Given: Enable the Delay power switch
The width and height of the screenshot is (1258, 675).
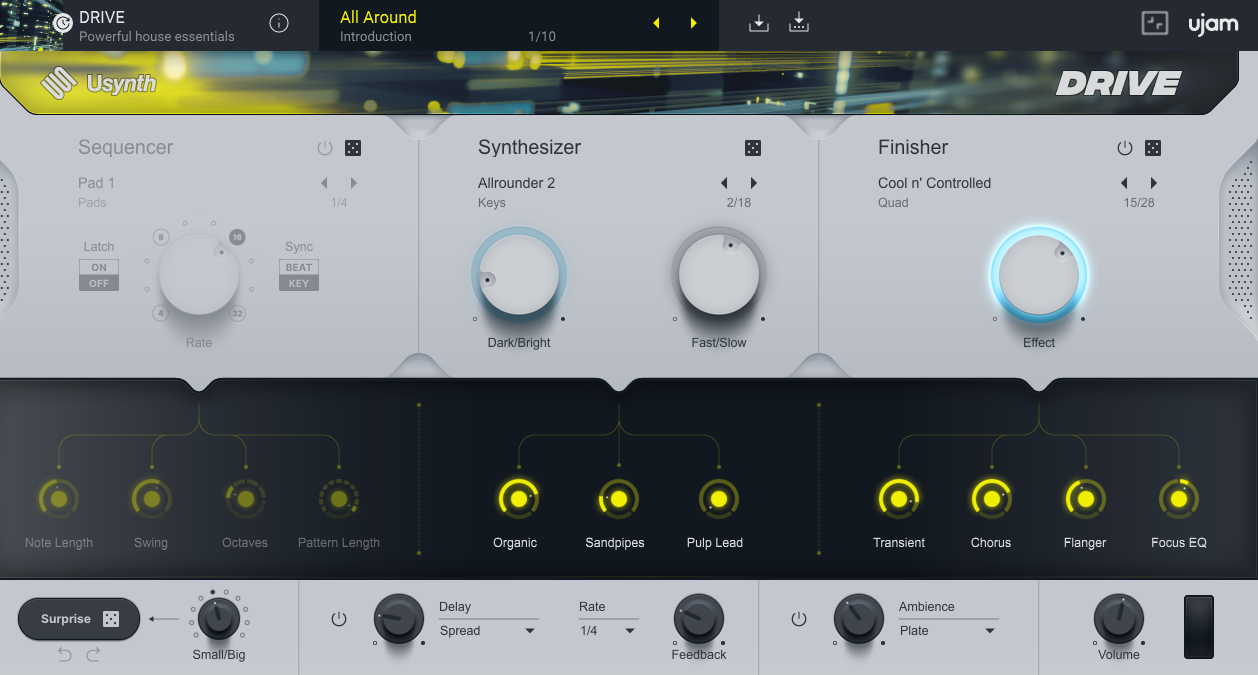Looking at the screenshot, I should (339, 620).
